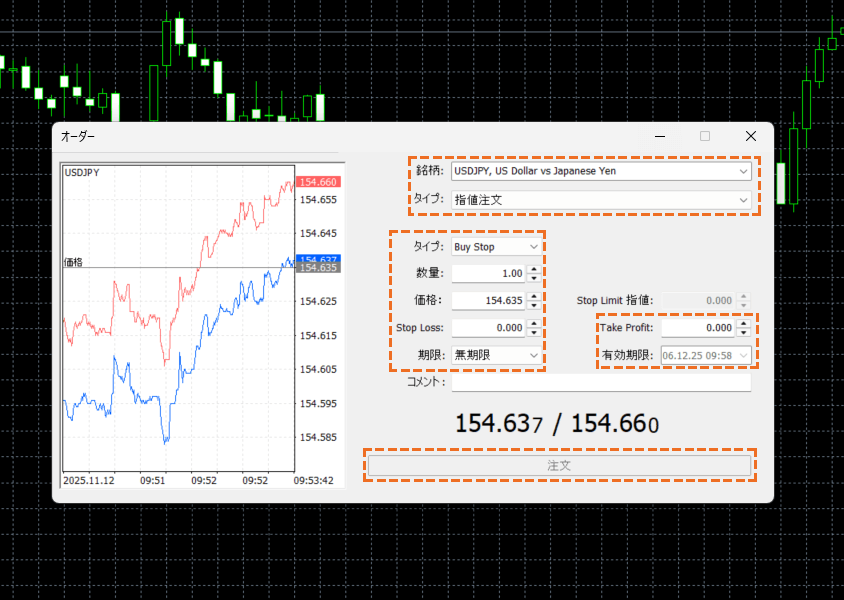The height and width of the screenshot is (600, 844).
Task: Increase Take Profit with up arrow
Action: click(x=742, y=323)
